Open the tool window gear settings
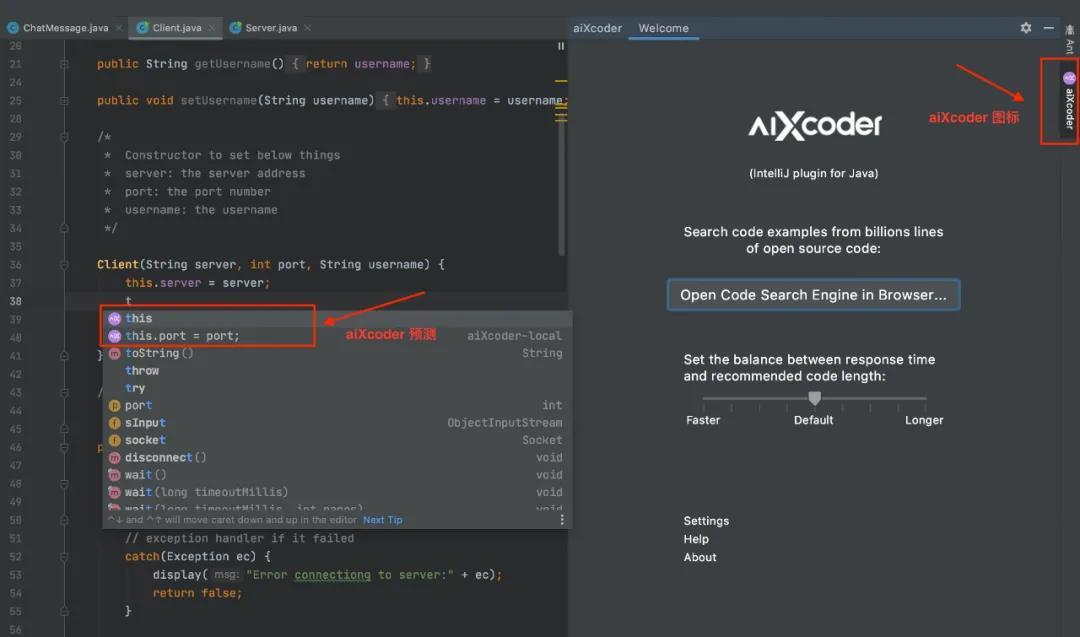The image size is (1080, 637). (x=1026, y=28)
